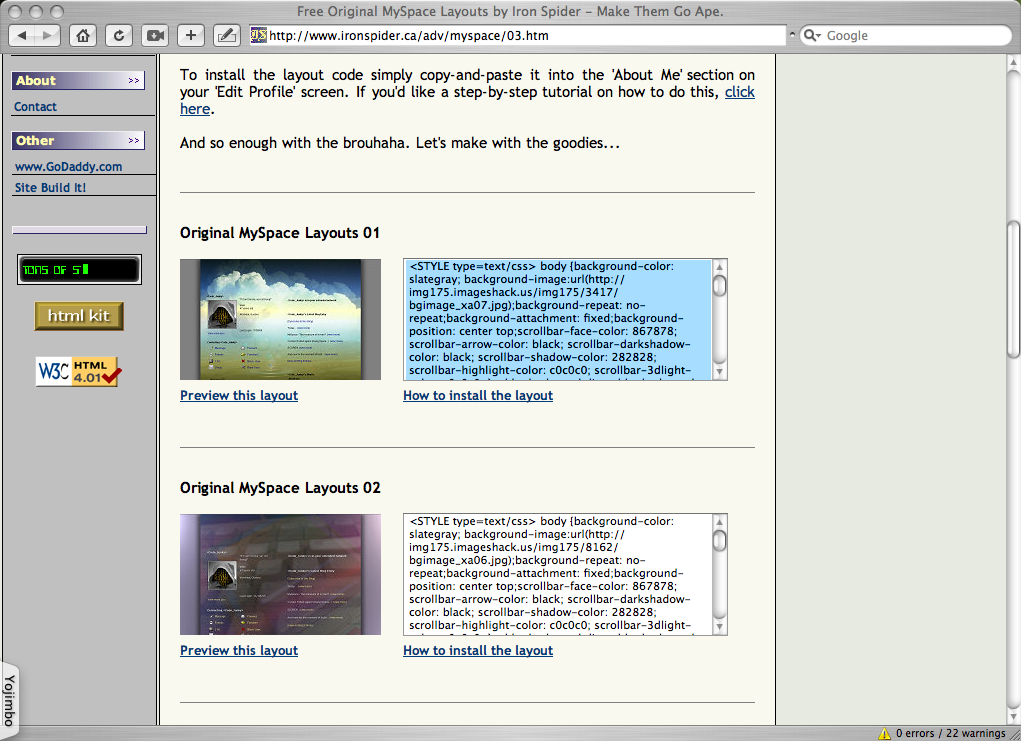Open the Contact sidebar link

[35, 107]
